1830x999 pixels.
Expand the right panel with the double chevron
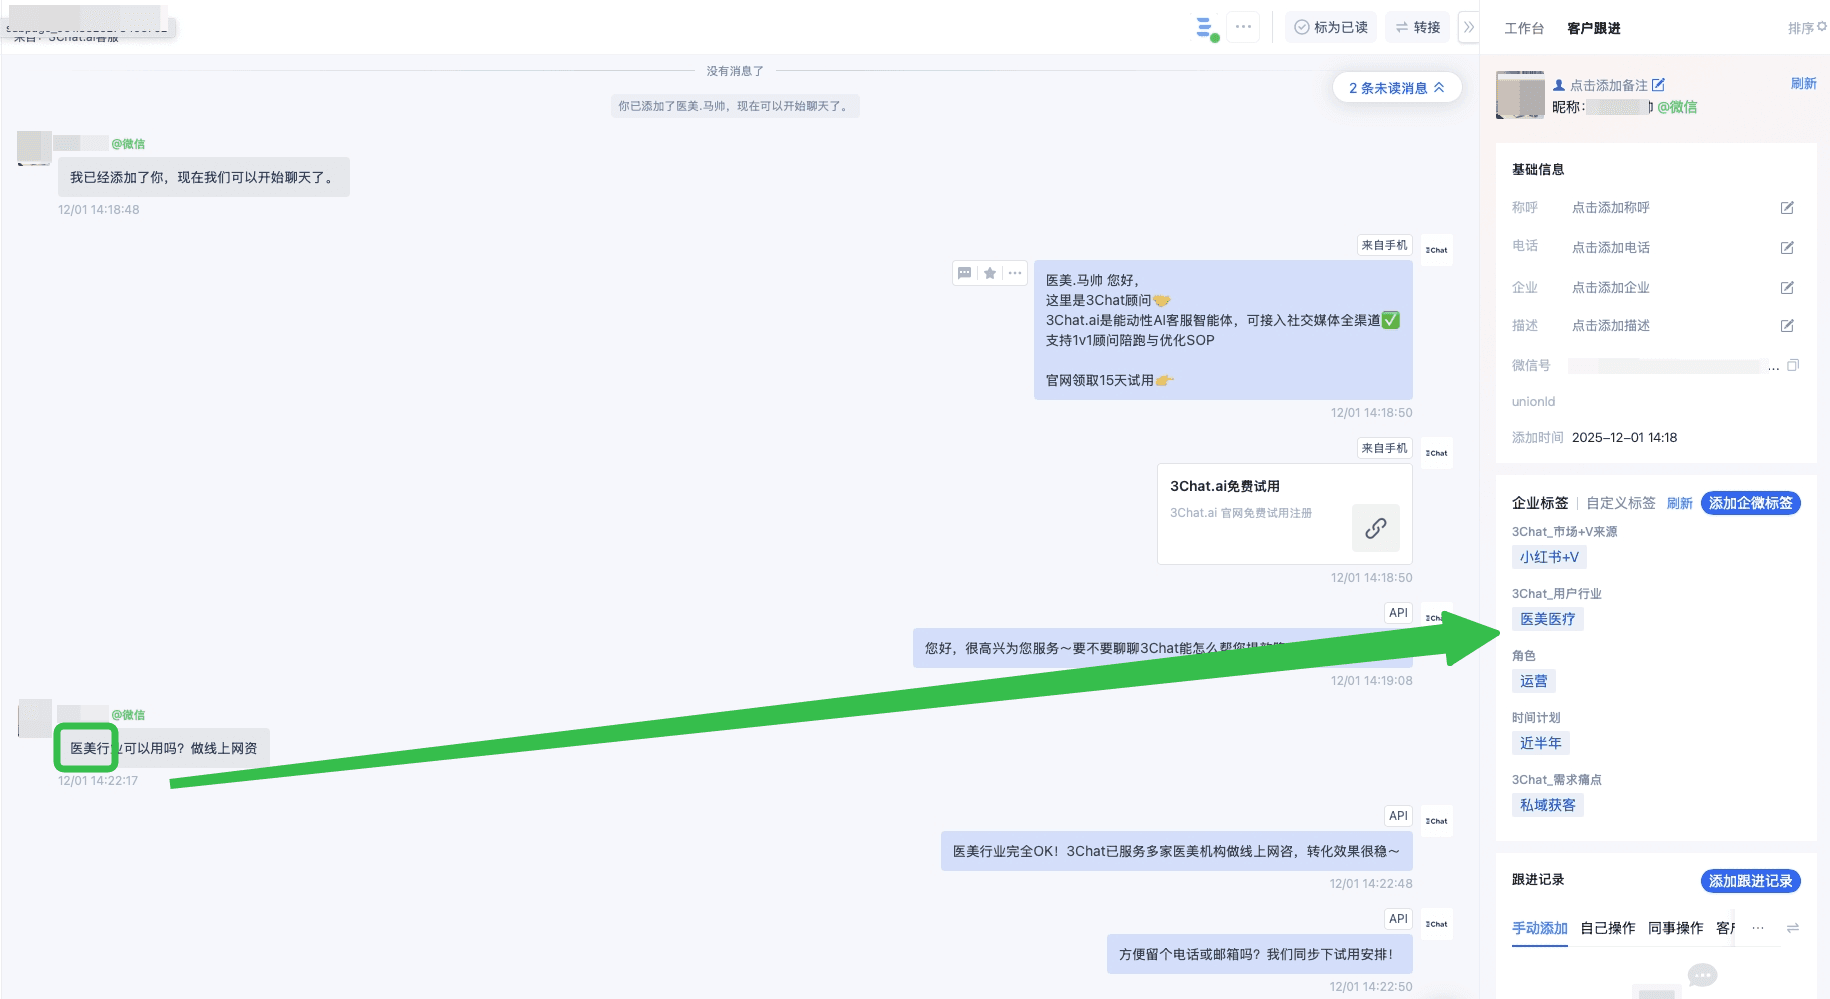click(x=1468, y=27)
